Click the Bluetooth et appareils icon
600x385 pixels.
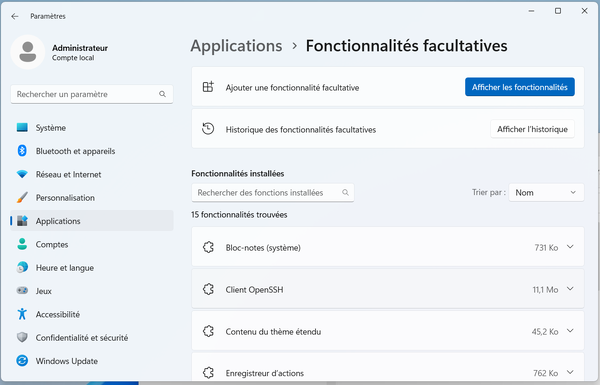click(22, 151)
